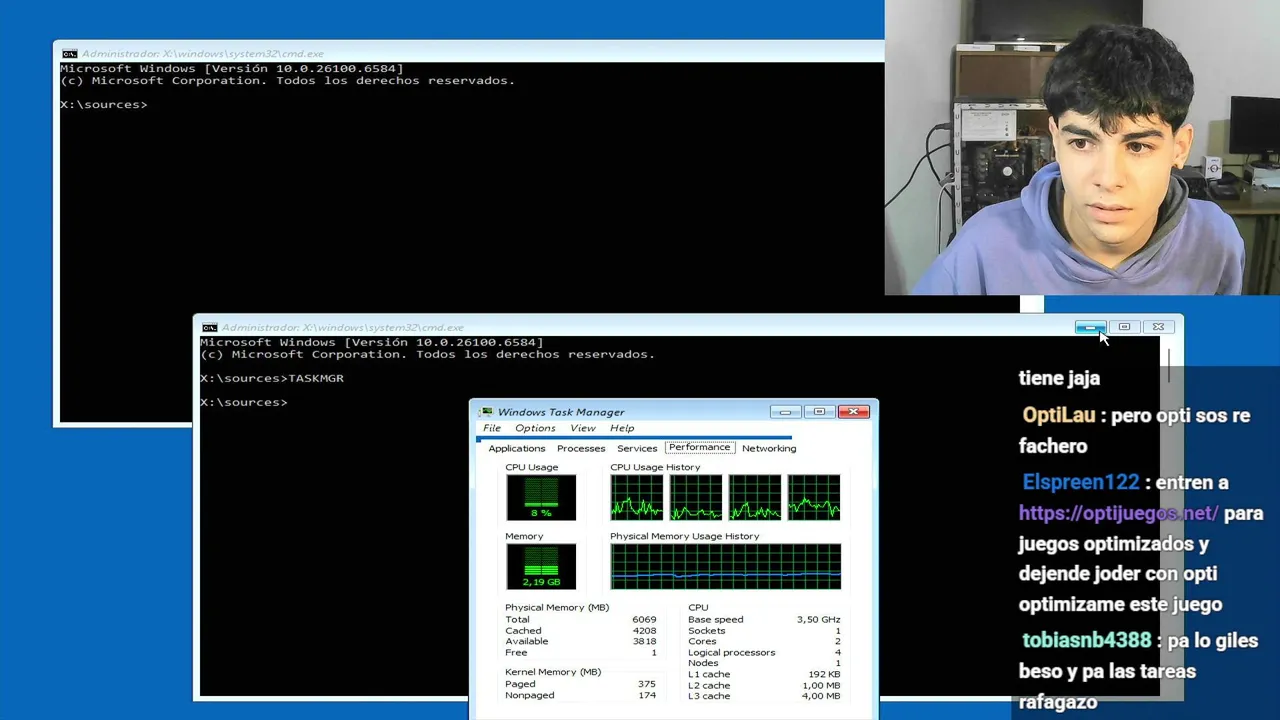Viewport: 1280px width, 720px height.
Task: Click the last CPU Usage History graph
Action: pos(814,497)
